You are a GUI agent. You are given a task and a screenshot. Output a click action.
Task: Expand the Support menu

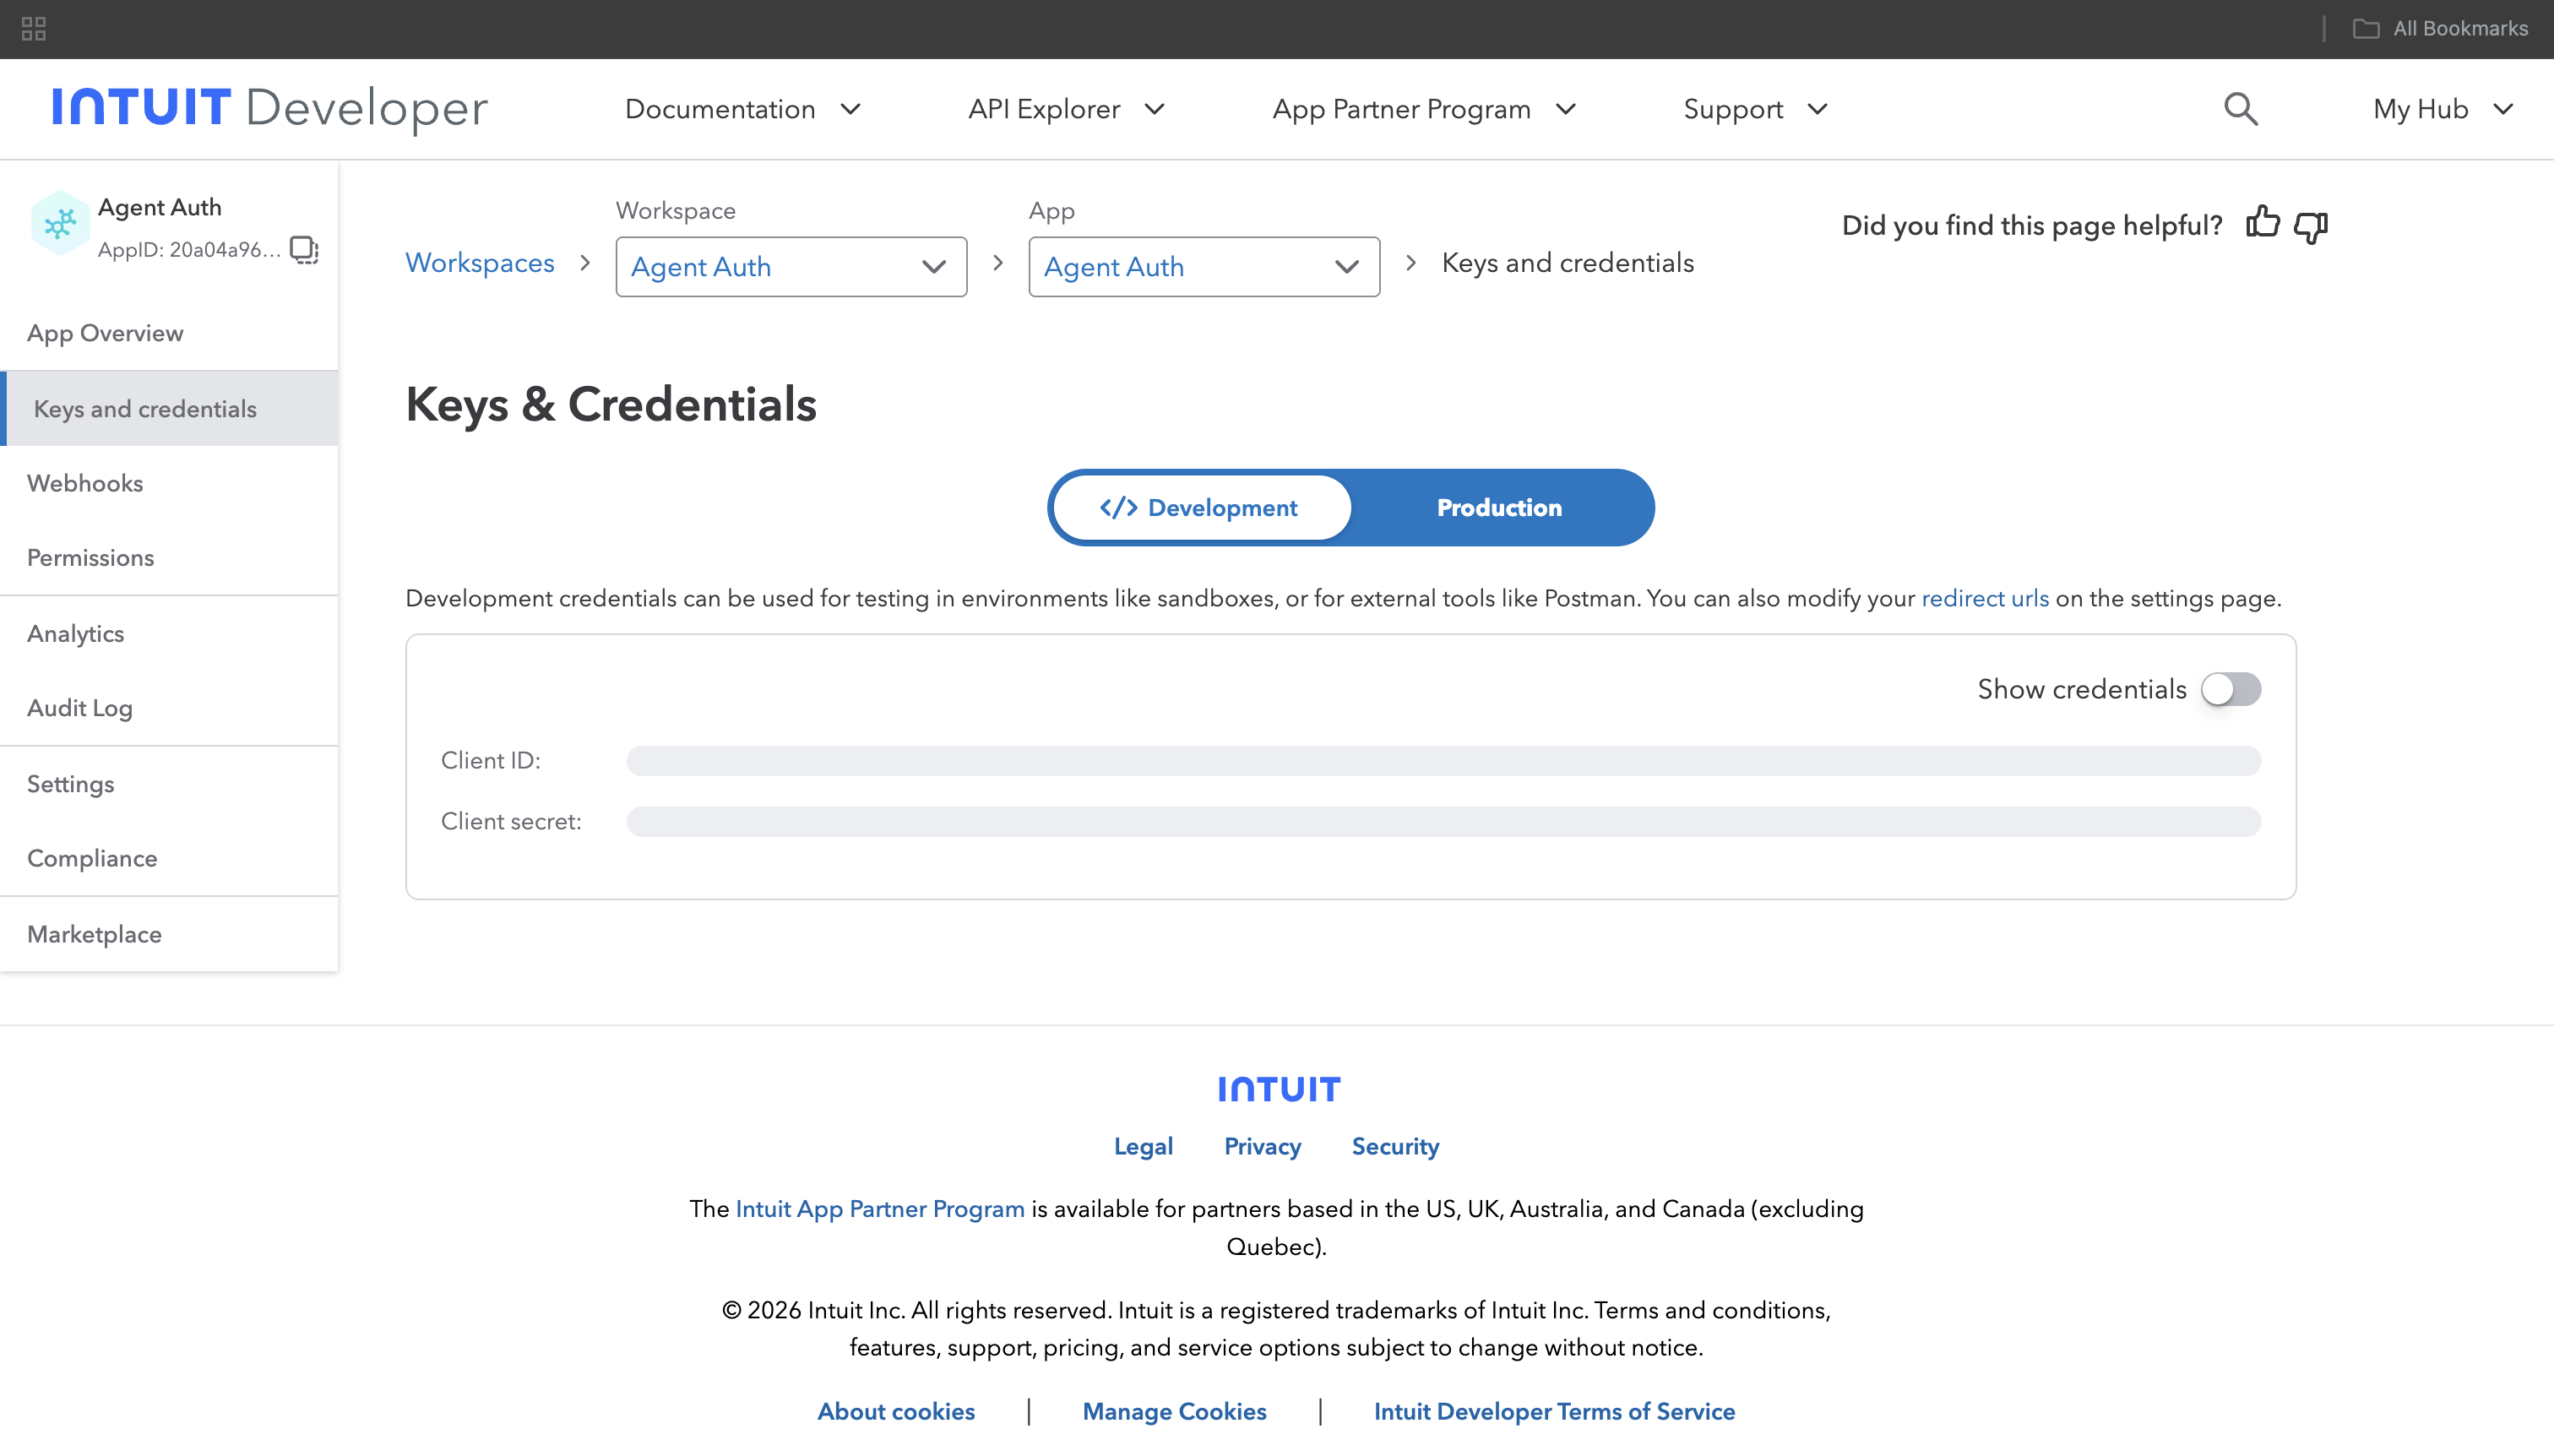point(1755,109)
